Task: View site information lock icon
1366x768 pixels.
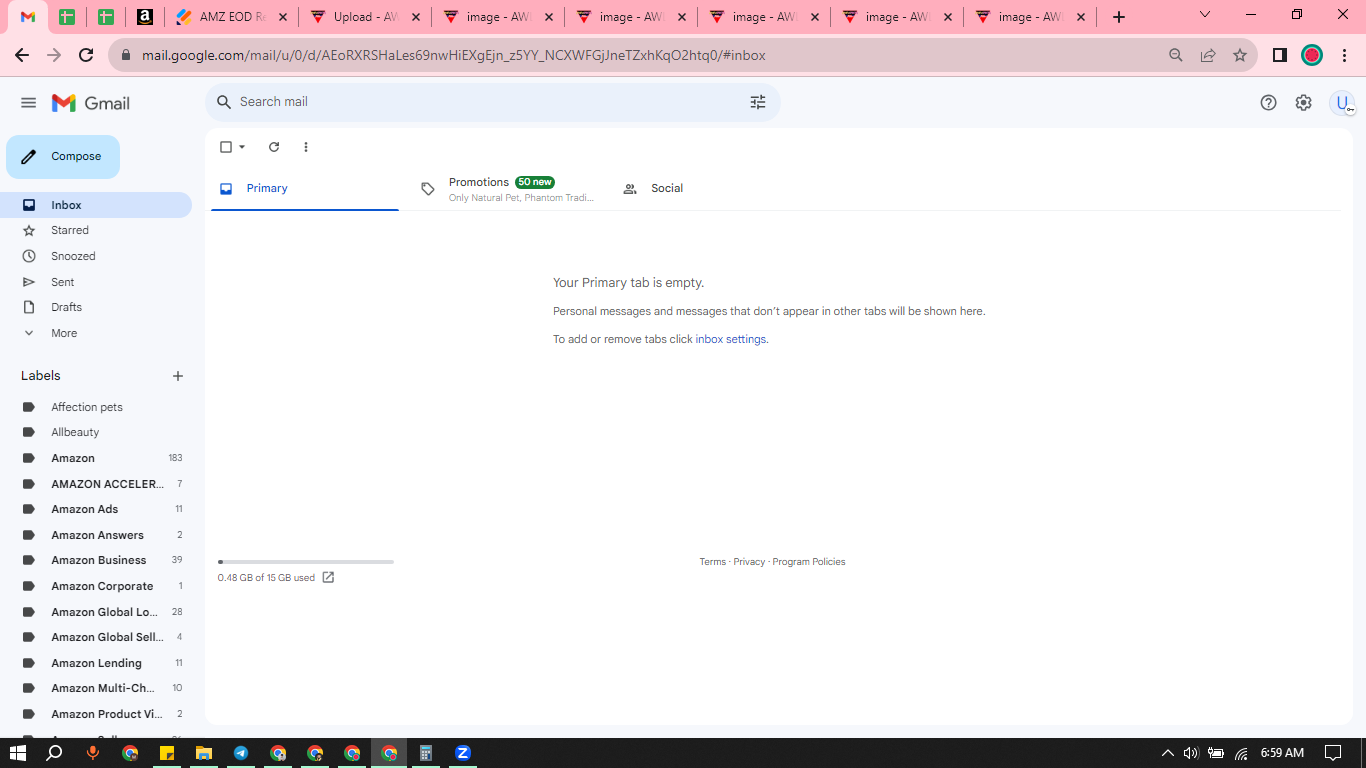Action: 126,55
